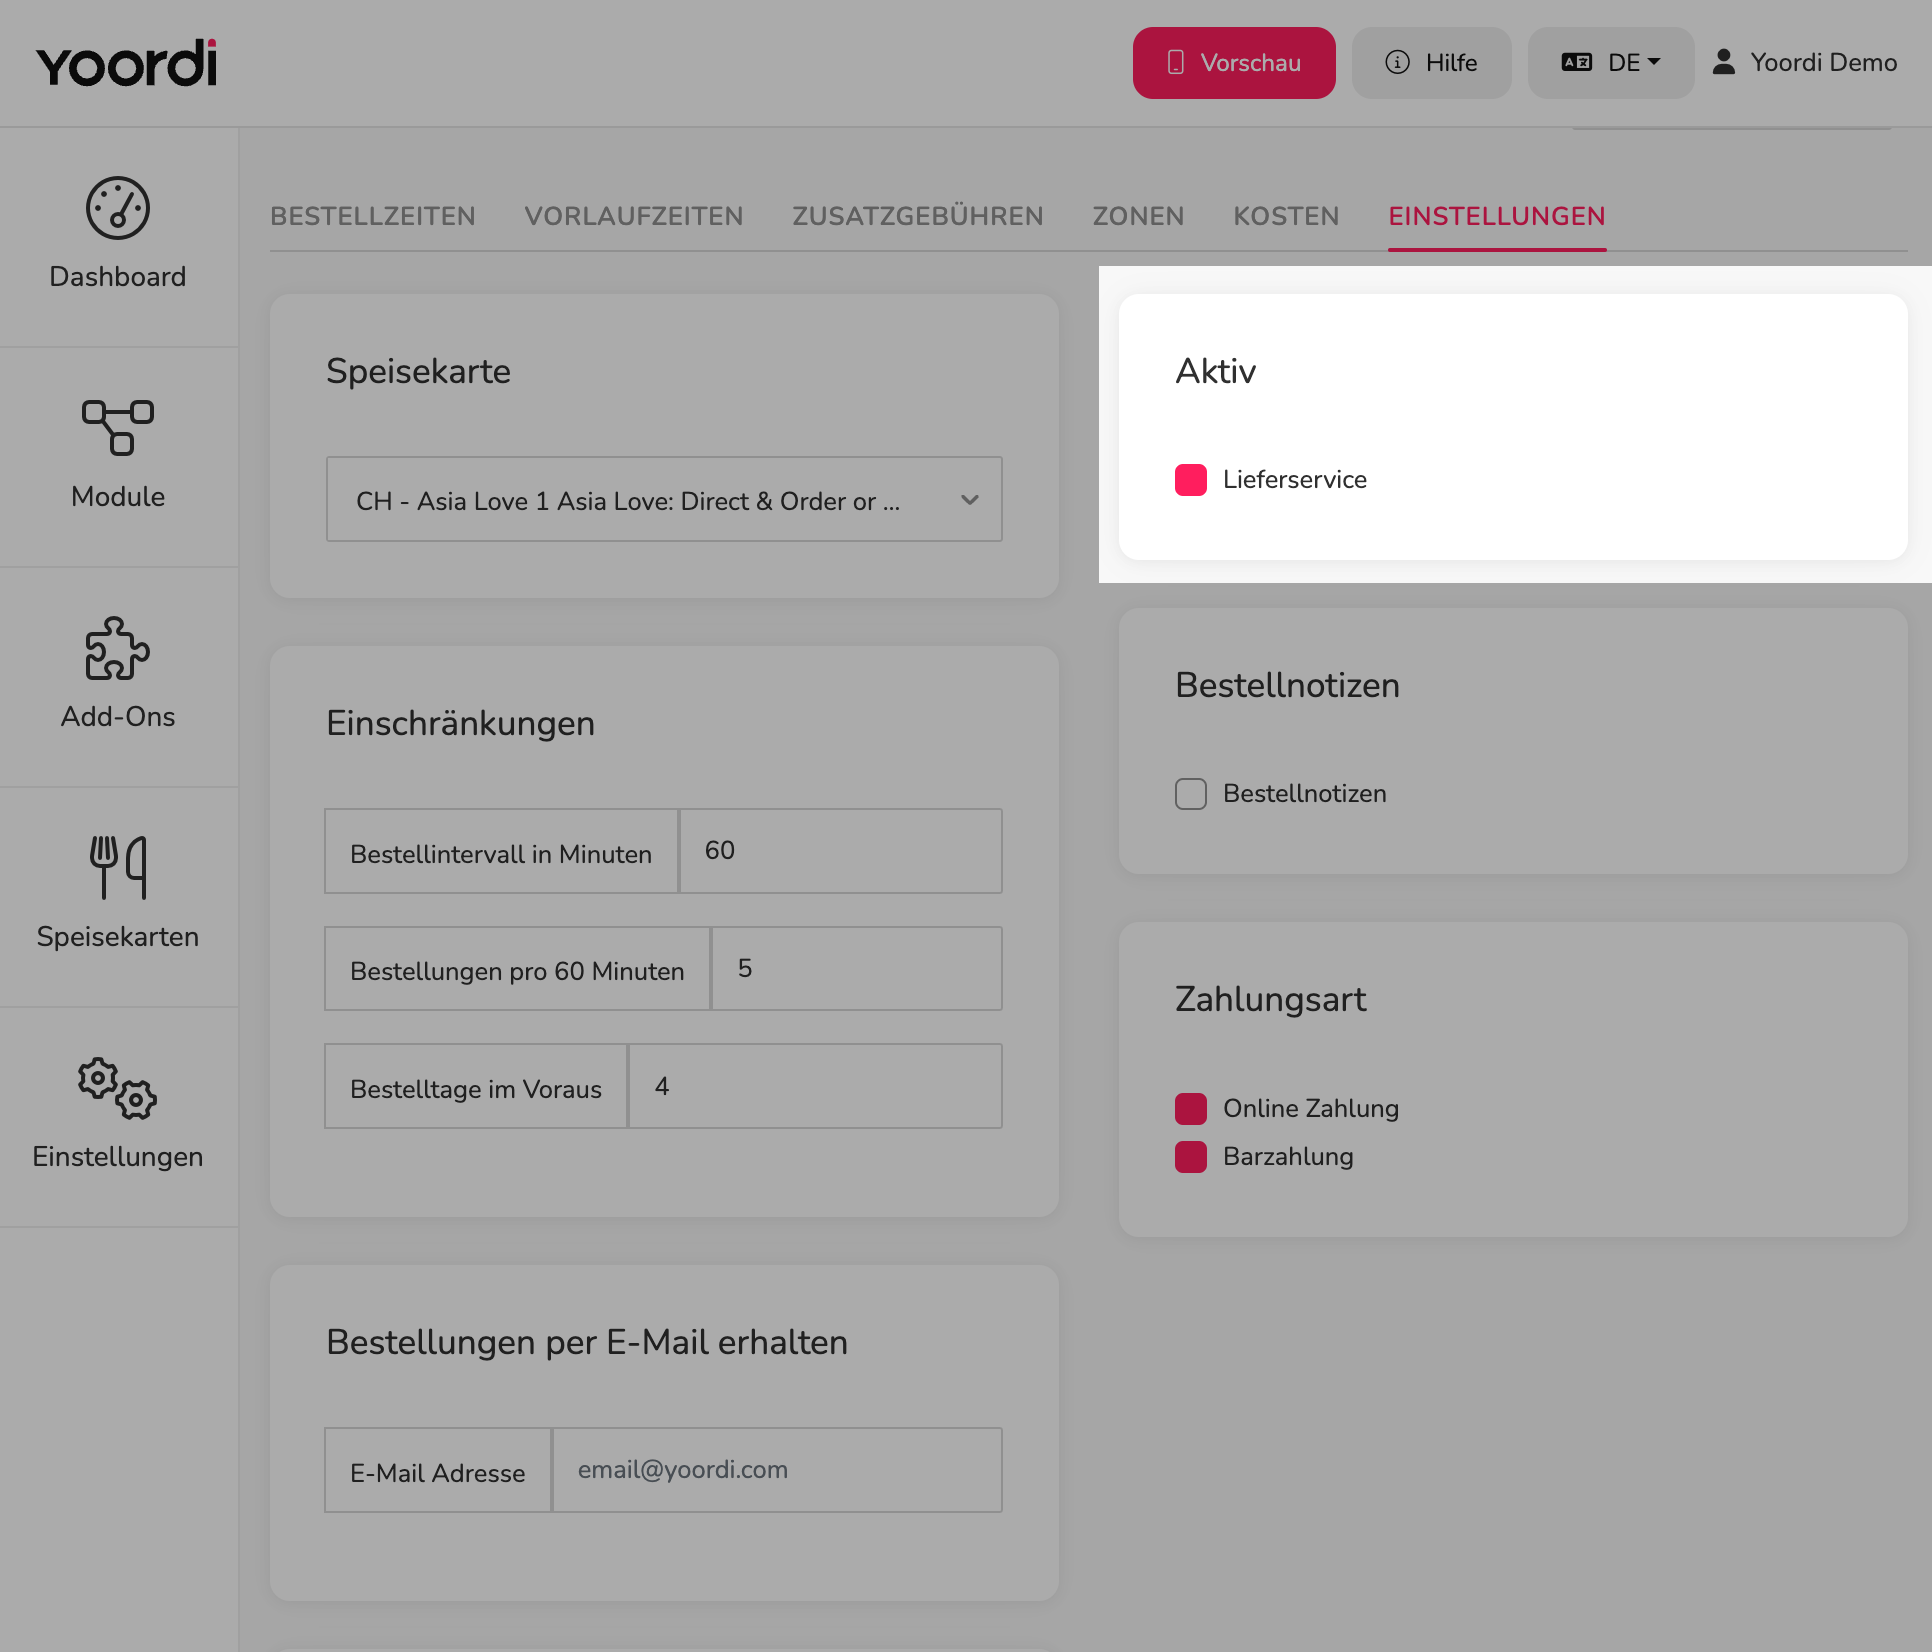Screen dimensions: 1932x1652
Task: Enable the Bestellnotizen checkbox
Action: pos(1191,794)
